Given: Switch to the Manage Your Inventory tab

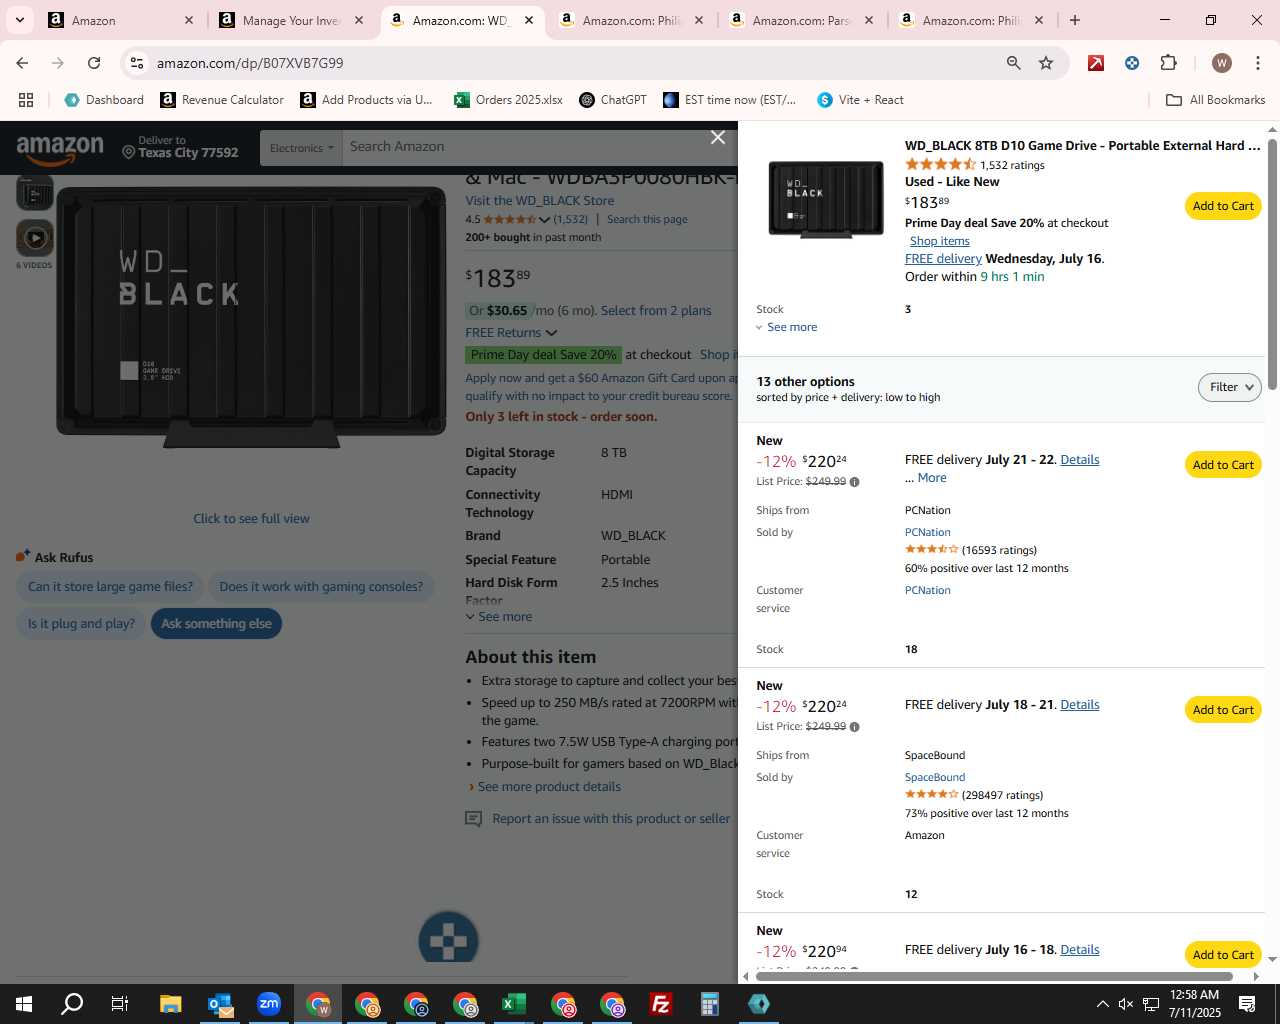Looking at the screenshot, I should click(x=291, y=20).
